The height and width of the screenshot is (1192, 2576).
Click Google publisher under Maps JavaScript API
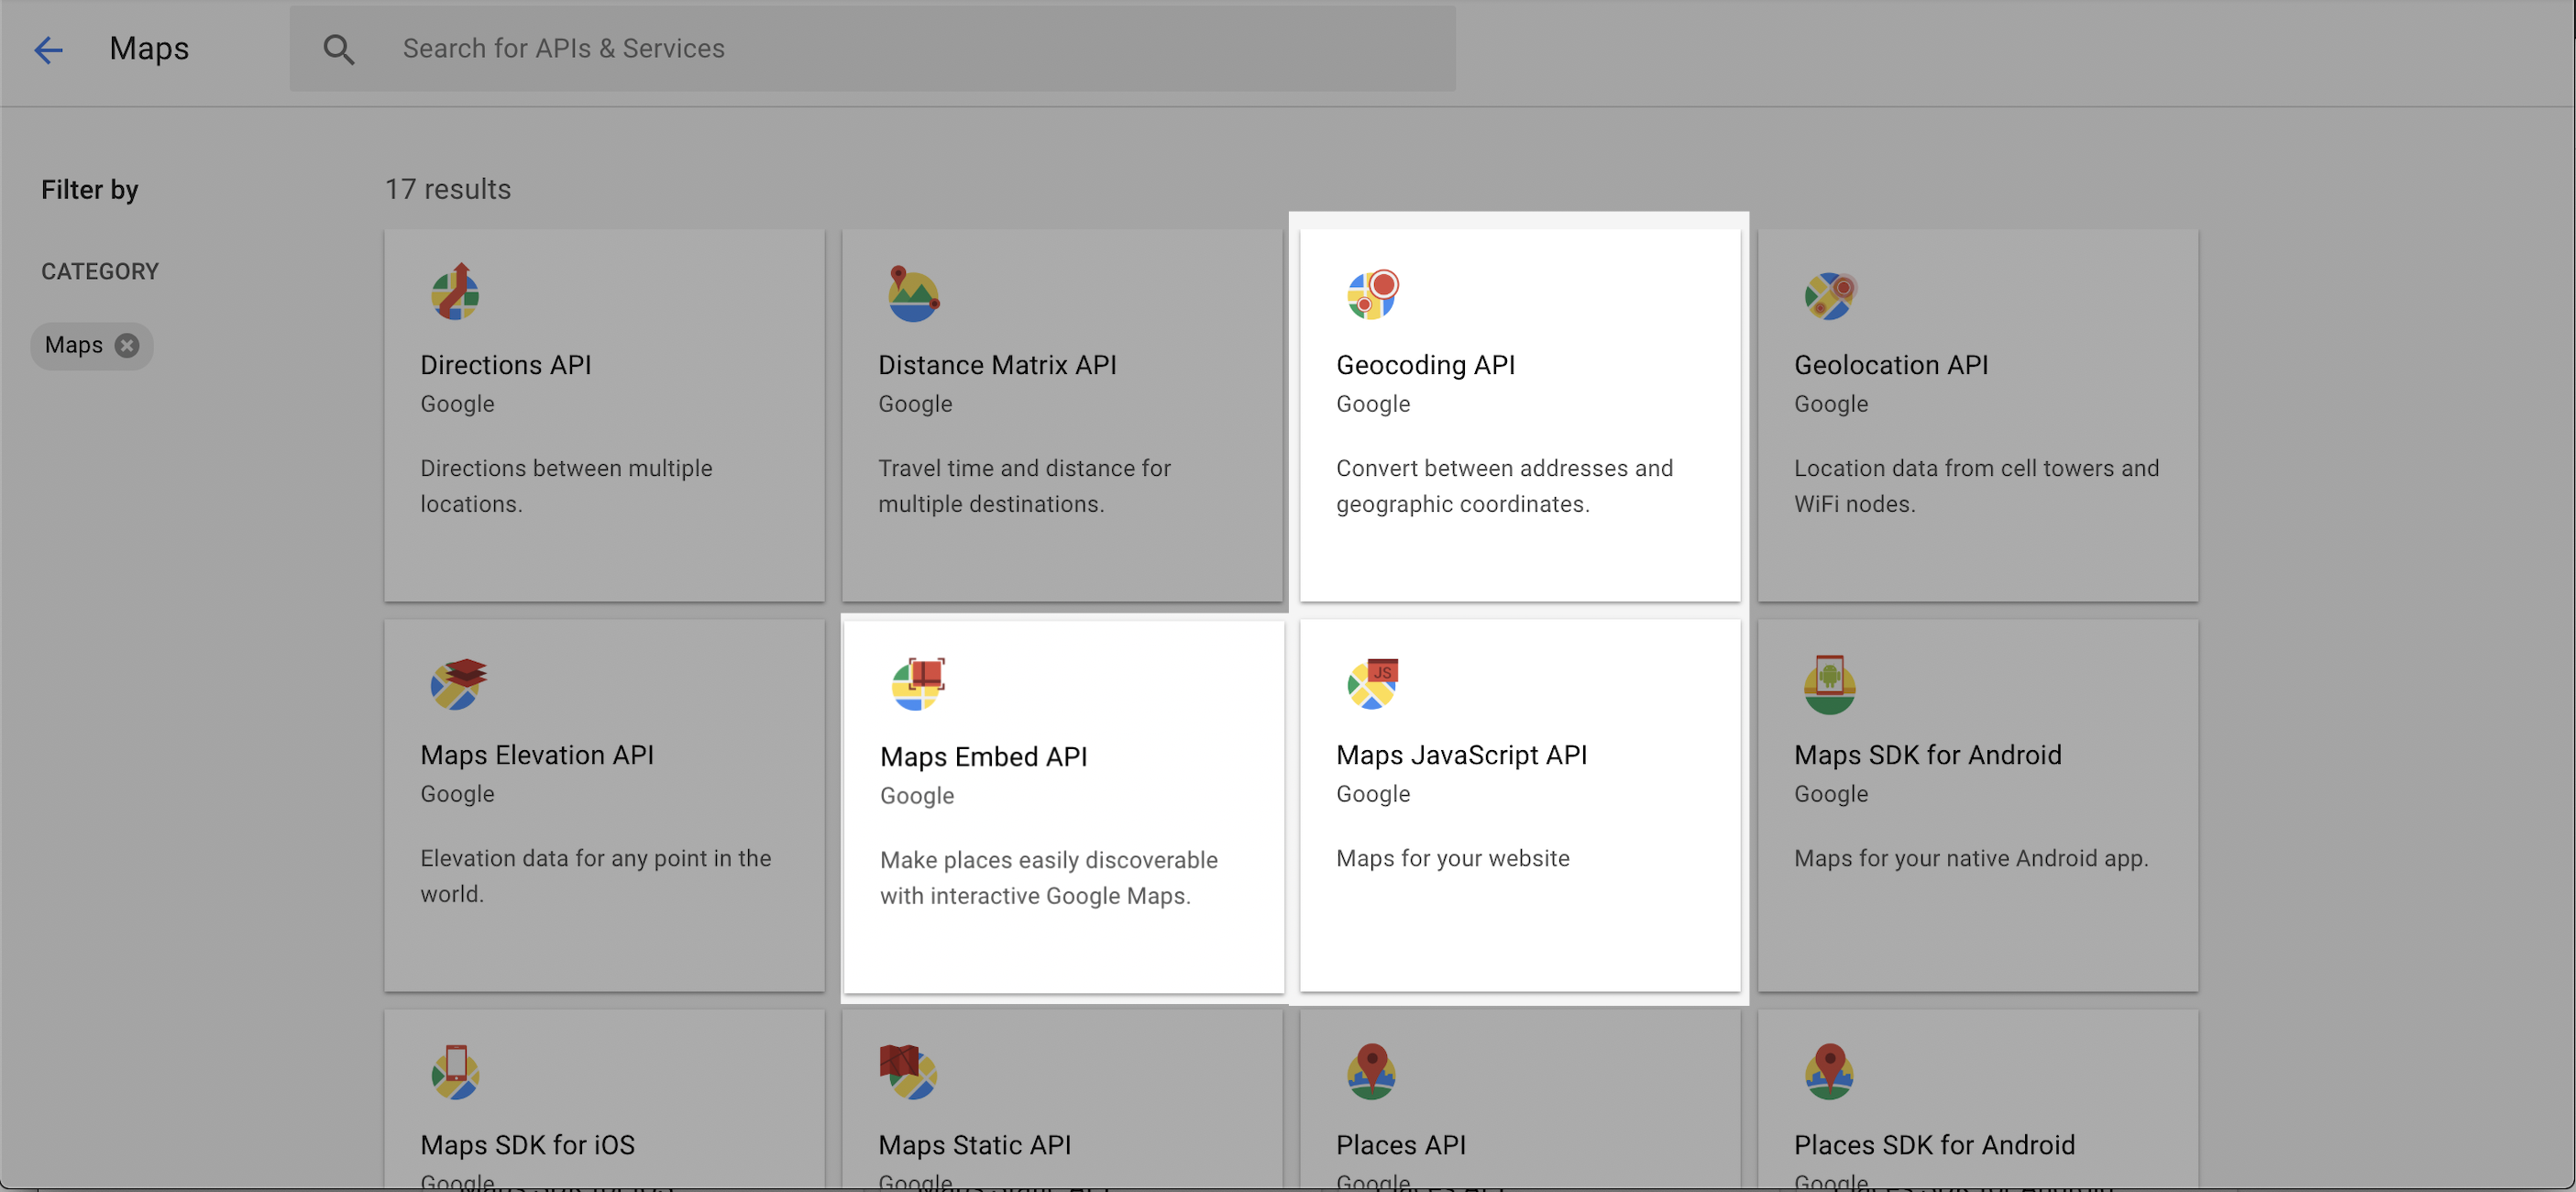(1373, 794)
